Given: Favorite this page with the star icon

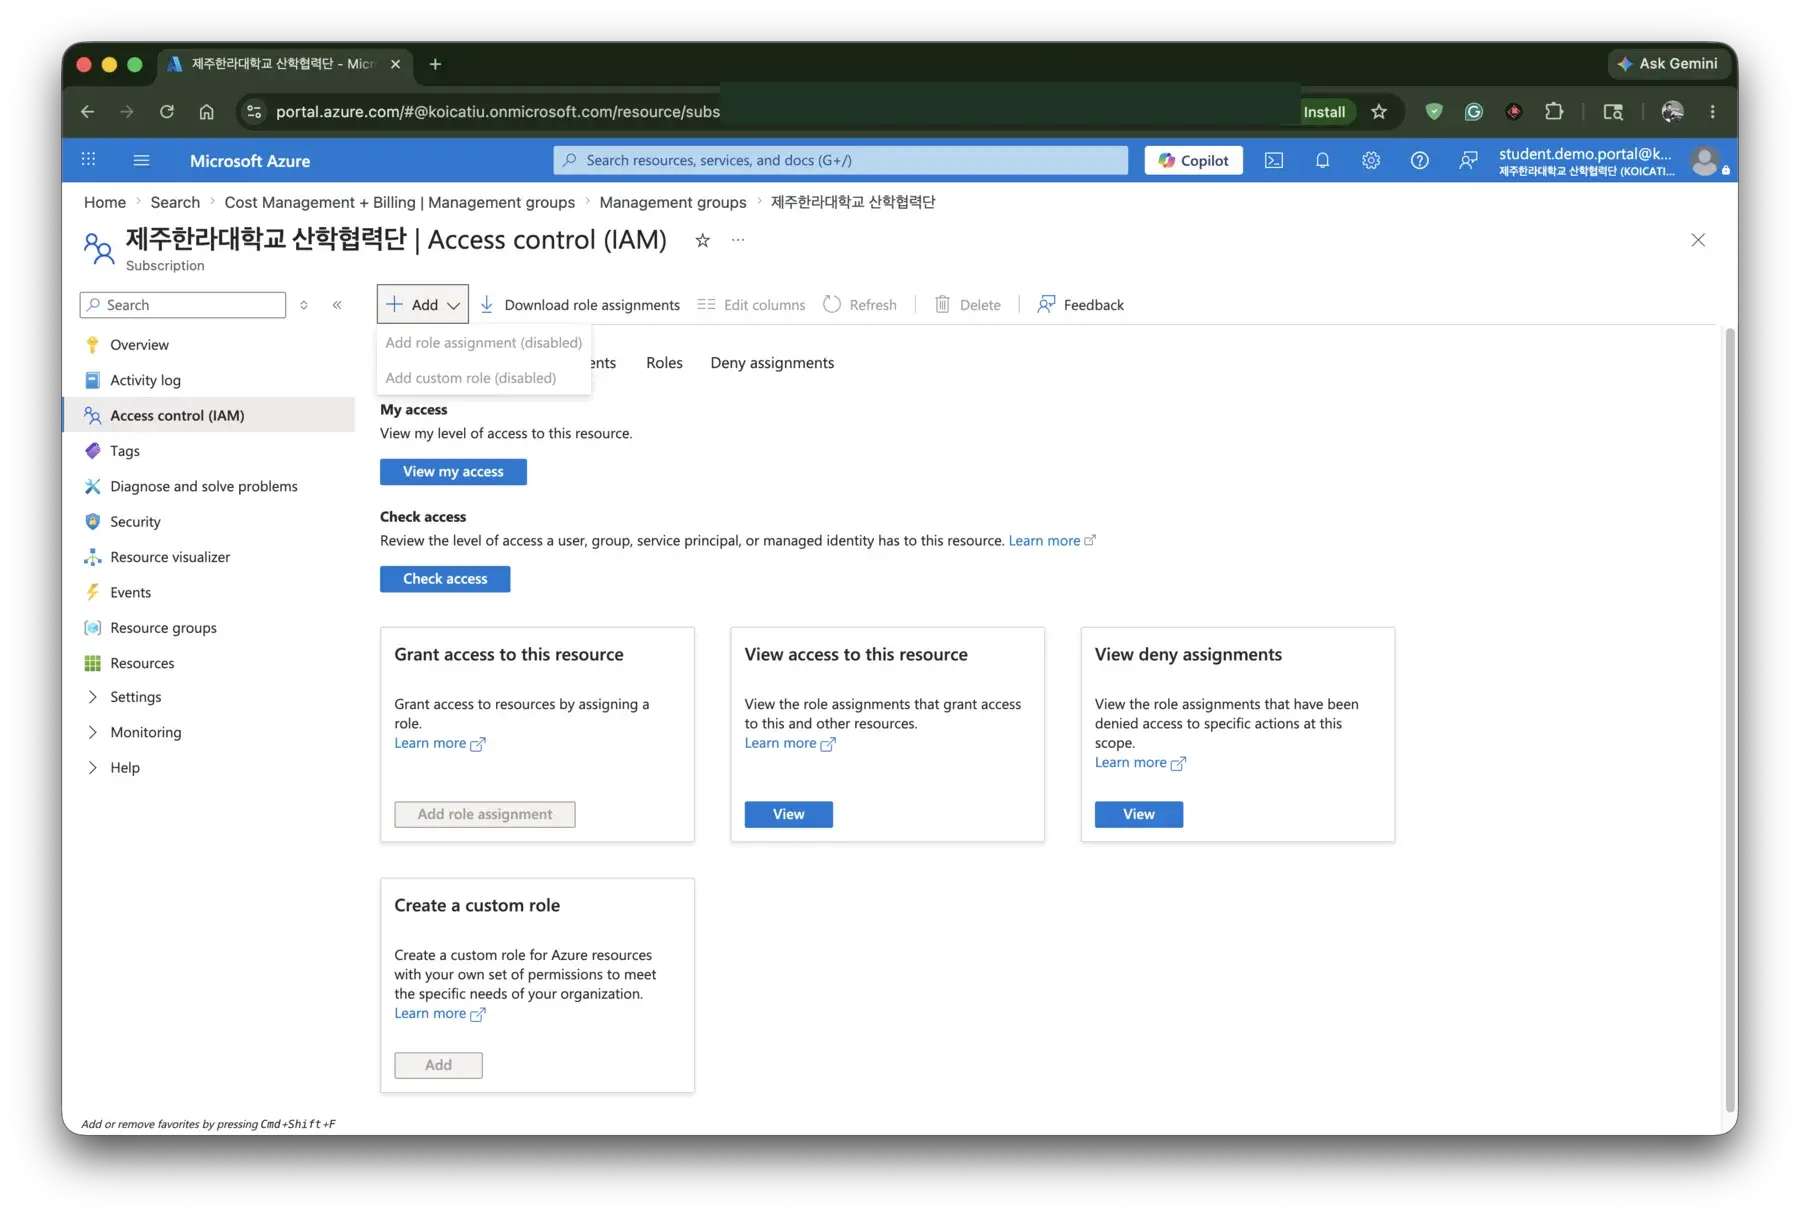Looking at the screenshot, I should point(703,240).
